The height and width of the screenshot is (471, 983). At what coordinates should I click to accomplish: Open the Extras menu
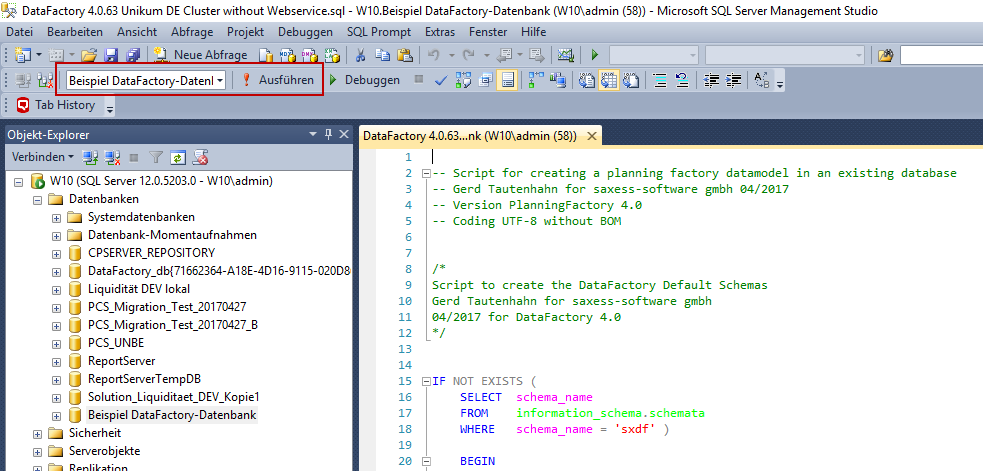[x=439, y=32]
